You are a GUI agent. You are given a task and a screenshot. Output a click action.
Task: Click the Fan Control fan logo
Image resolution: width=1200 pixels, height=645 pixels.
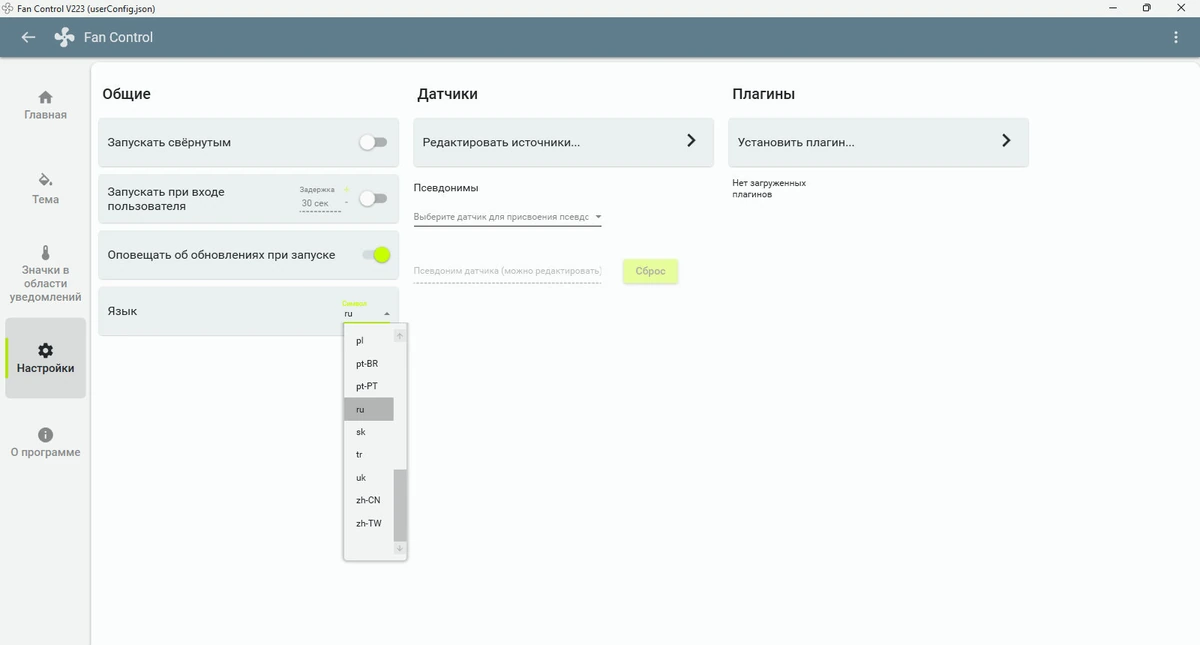tap(64, 37)
